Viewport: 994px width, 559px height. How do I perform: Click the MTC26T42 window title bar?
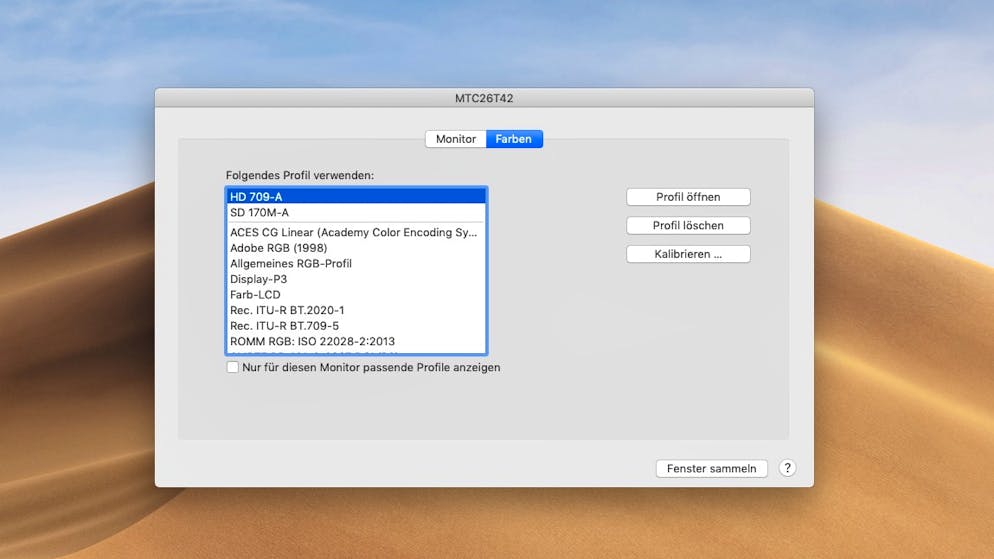(484, 98)
